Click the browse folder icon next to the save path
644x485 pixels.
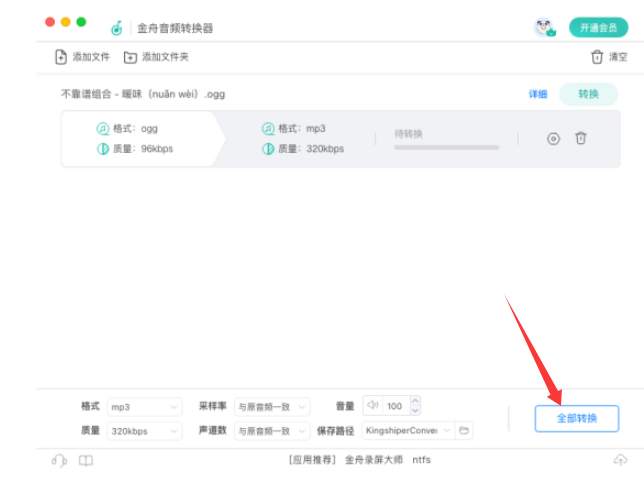tap(464, 430)
